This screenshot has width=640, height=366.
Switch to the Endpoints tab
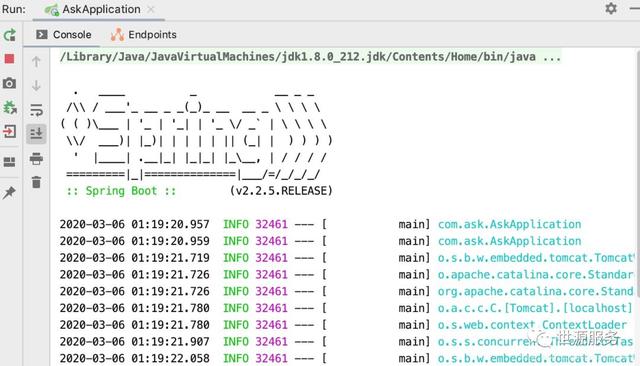(144, 35)
